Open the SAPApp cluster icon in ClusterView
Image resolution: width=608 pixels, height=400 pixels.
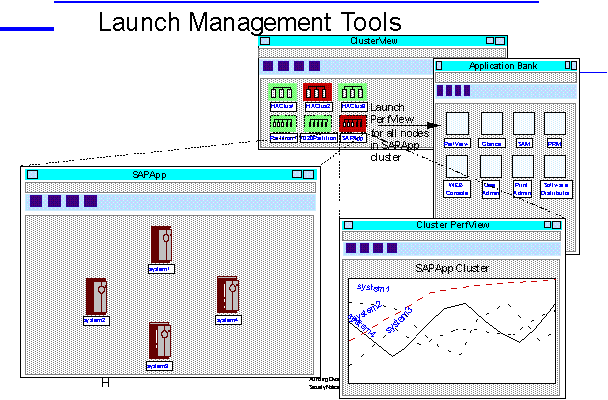pyautogui.click(x=351, y=124)
